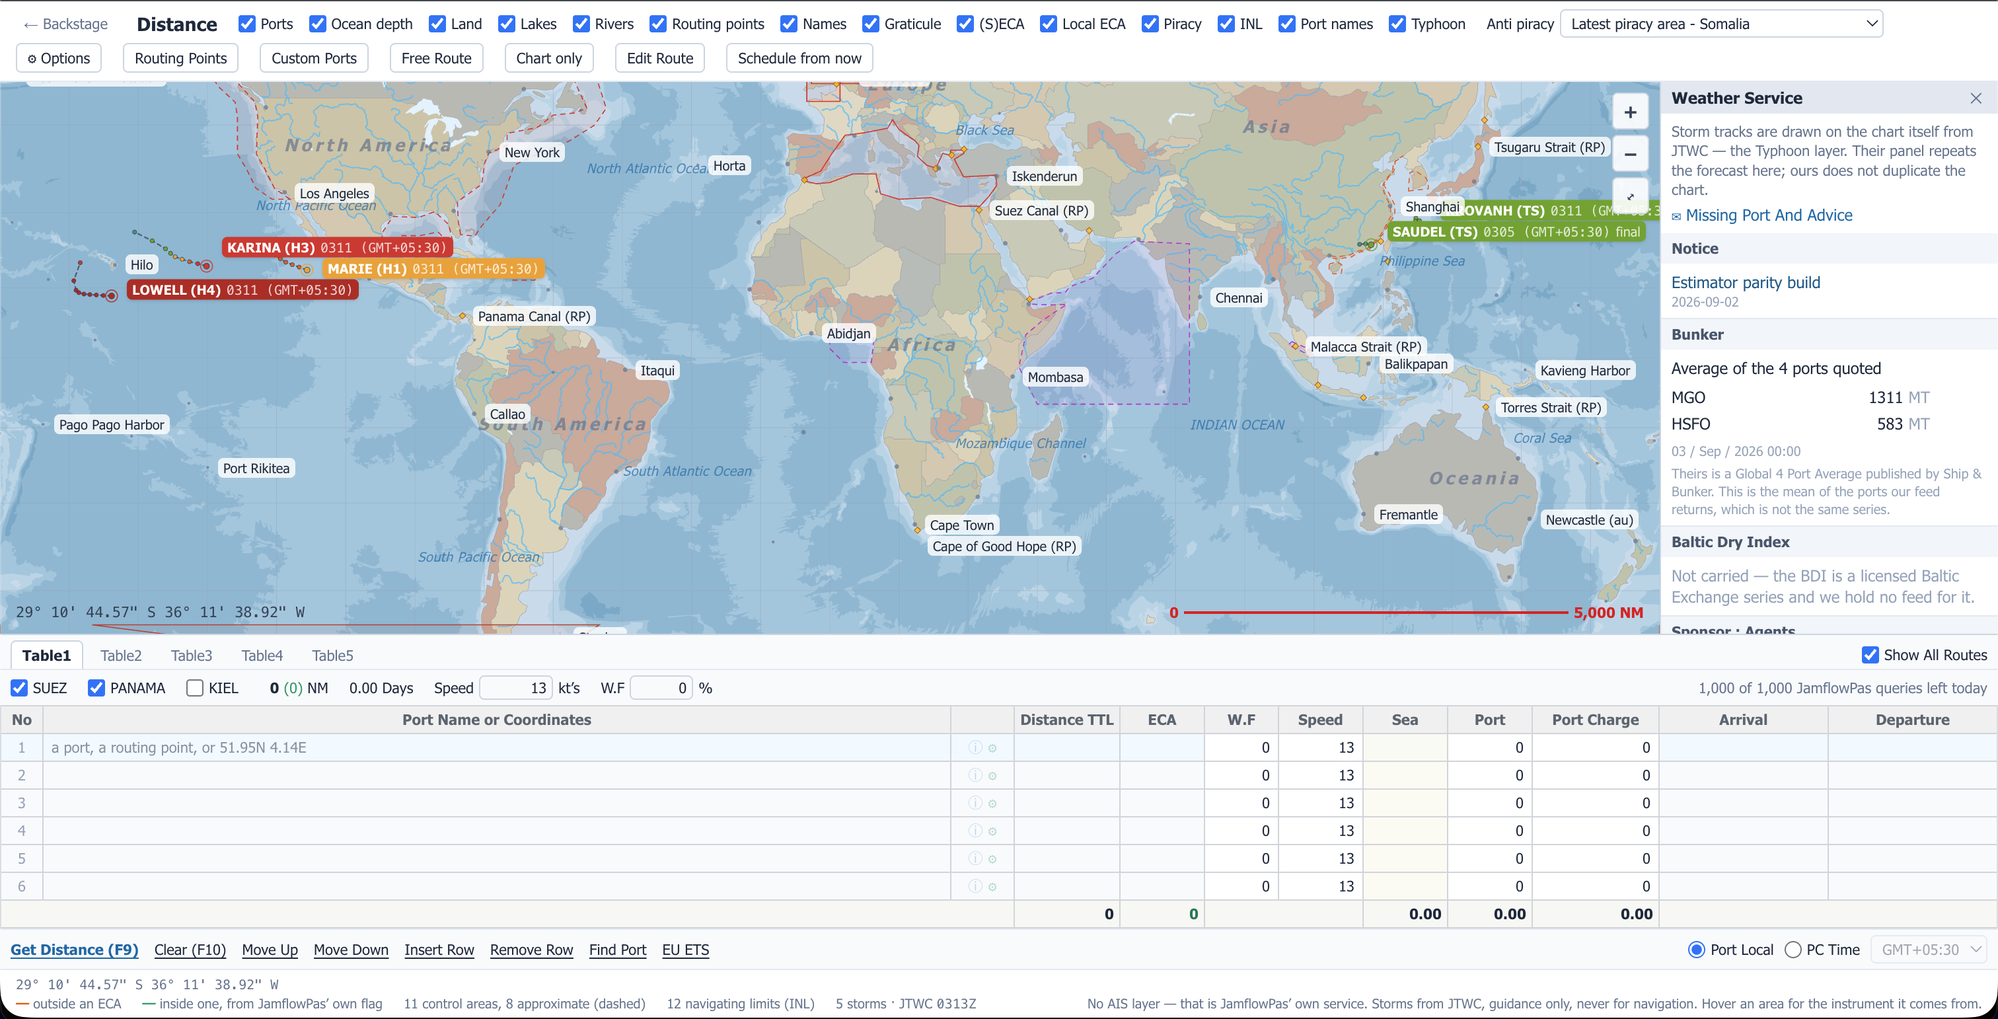Screen dimensions: 1998x1019
Task: Click the Custom Ports button
Action: [314, 58]
